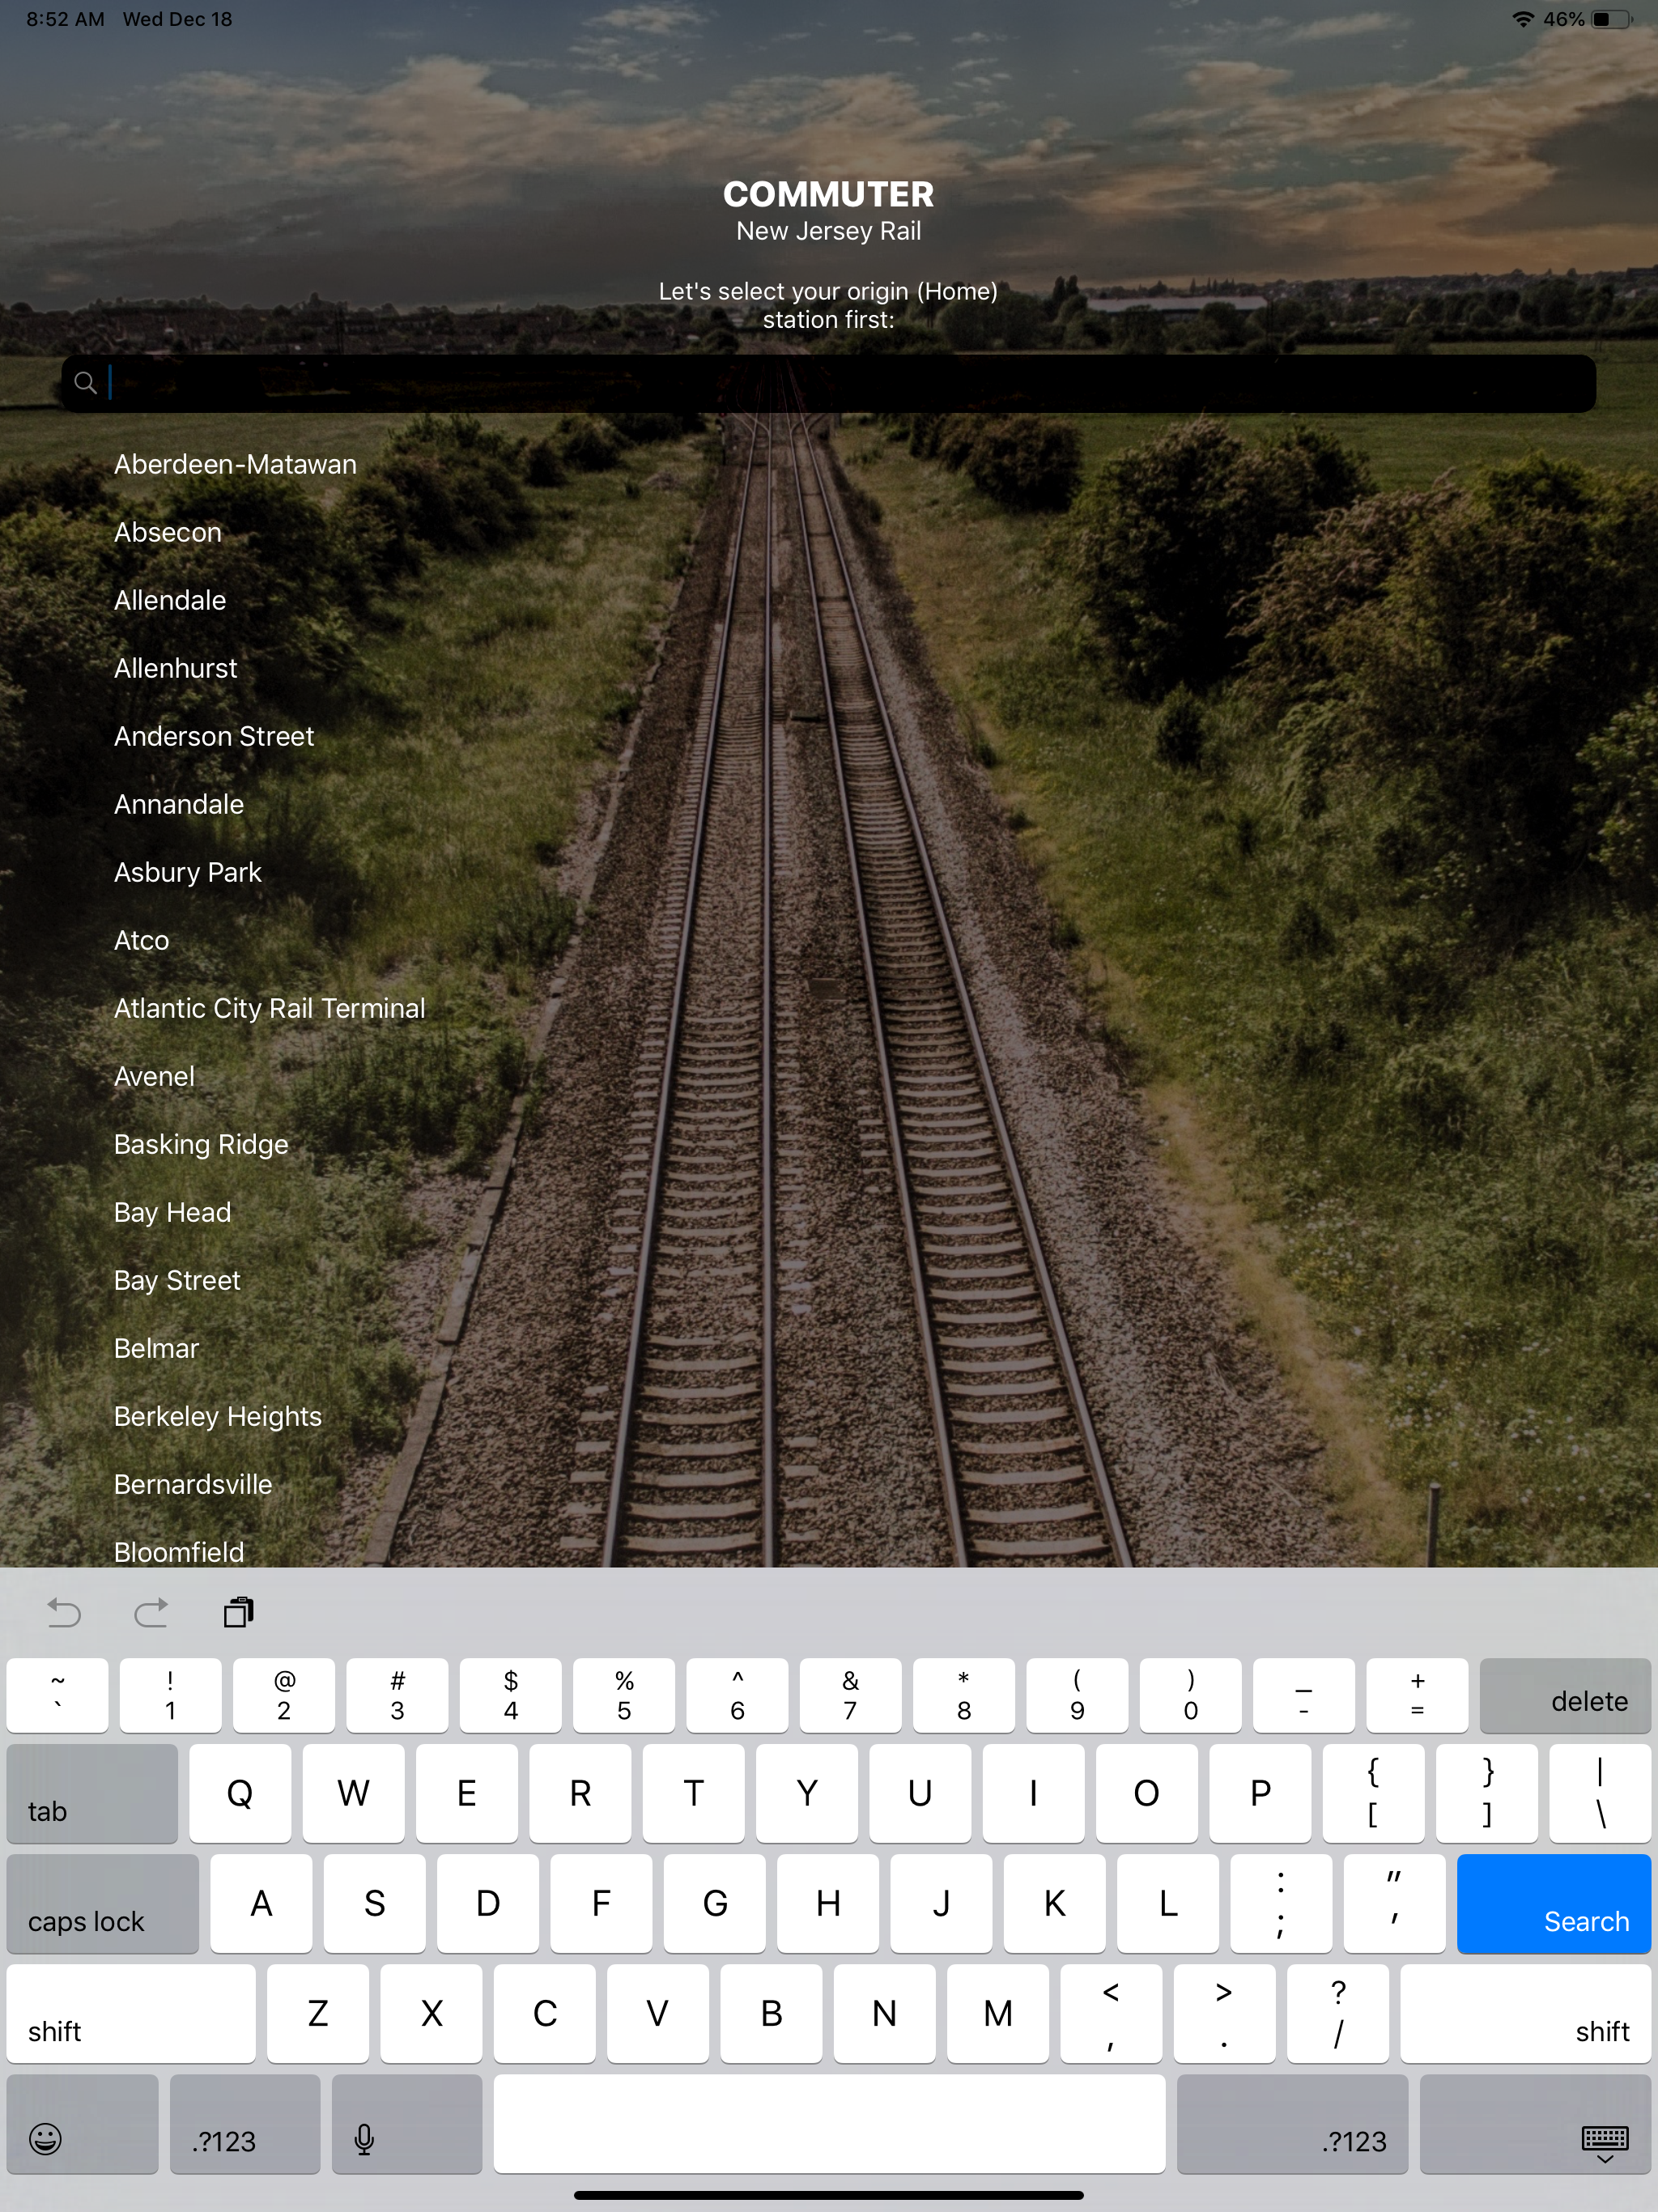The image size is (1658, 2212).
Task: Toggle the caps lock key
Action: tap(103, 1904)
